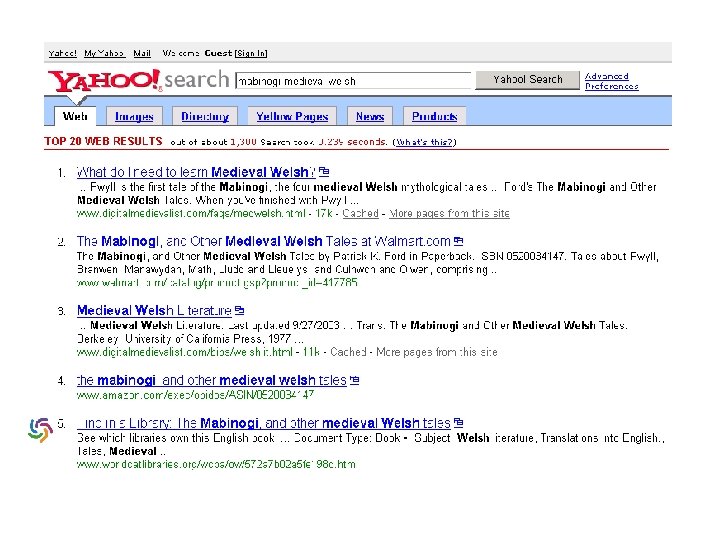Open 'The Mabinogi, and Other Medieval Welsh Tales at Walmart.com'
Viewport: 720px width, 540px height.
[x=264, y=241]
